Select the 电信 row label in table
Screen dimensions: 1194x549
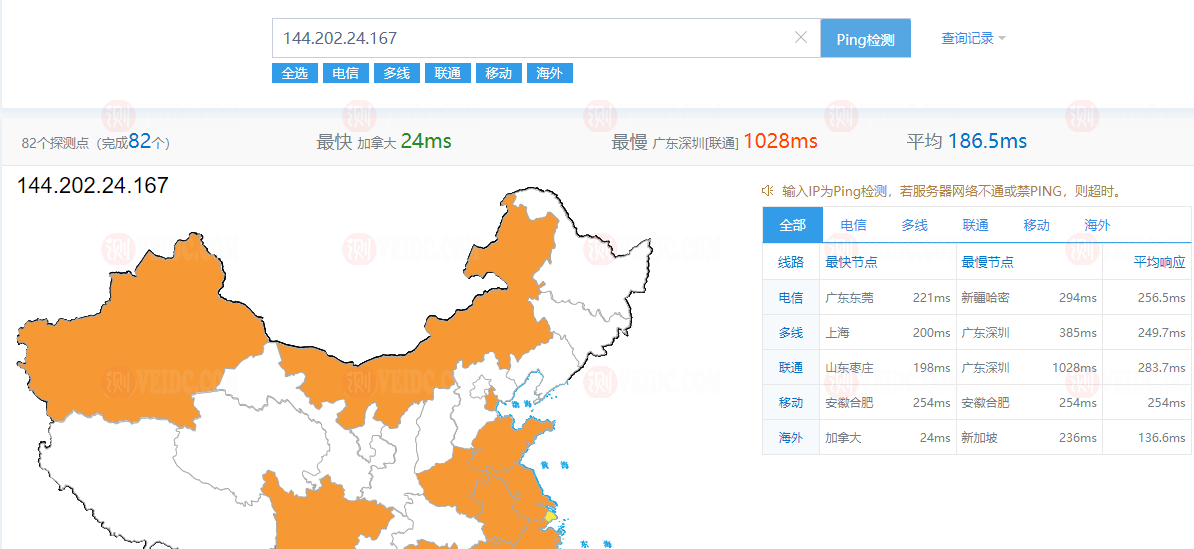[790, 298]
